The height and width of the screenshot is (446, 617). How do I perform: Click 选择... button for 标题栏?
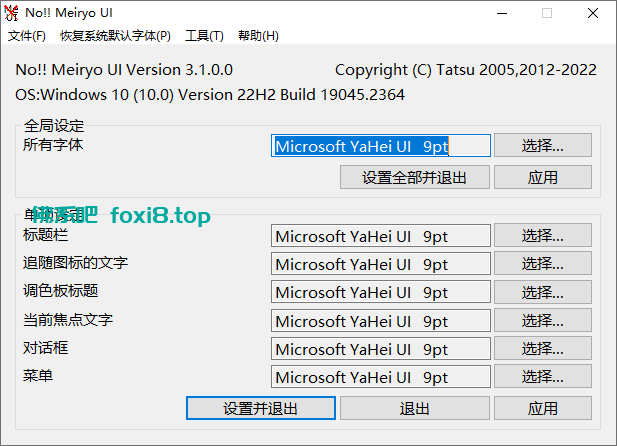coord(543,235)
